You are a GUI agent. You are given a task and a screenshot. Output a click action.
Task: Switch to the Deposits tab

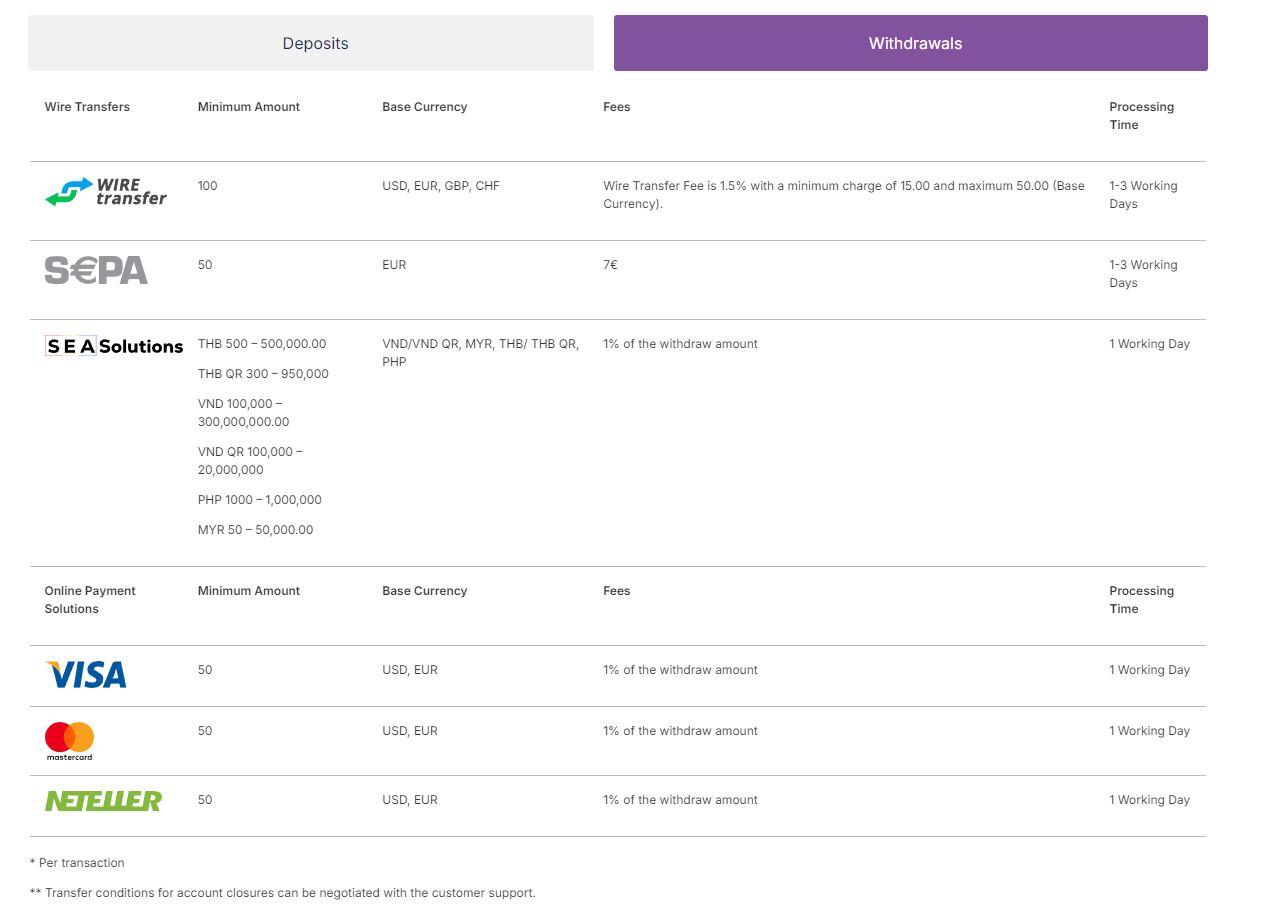pyautogui.click(x=314, y=43)
